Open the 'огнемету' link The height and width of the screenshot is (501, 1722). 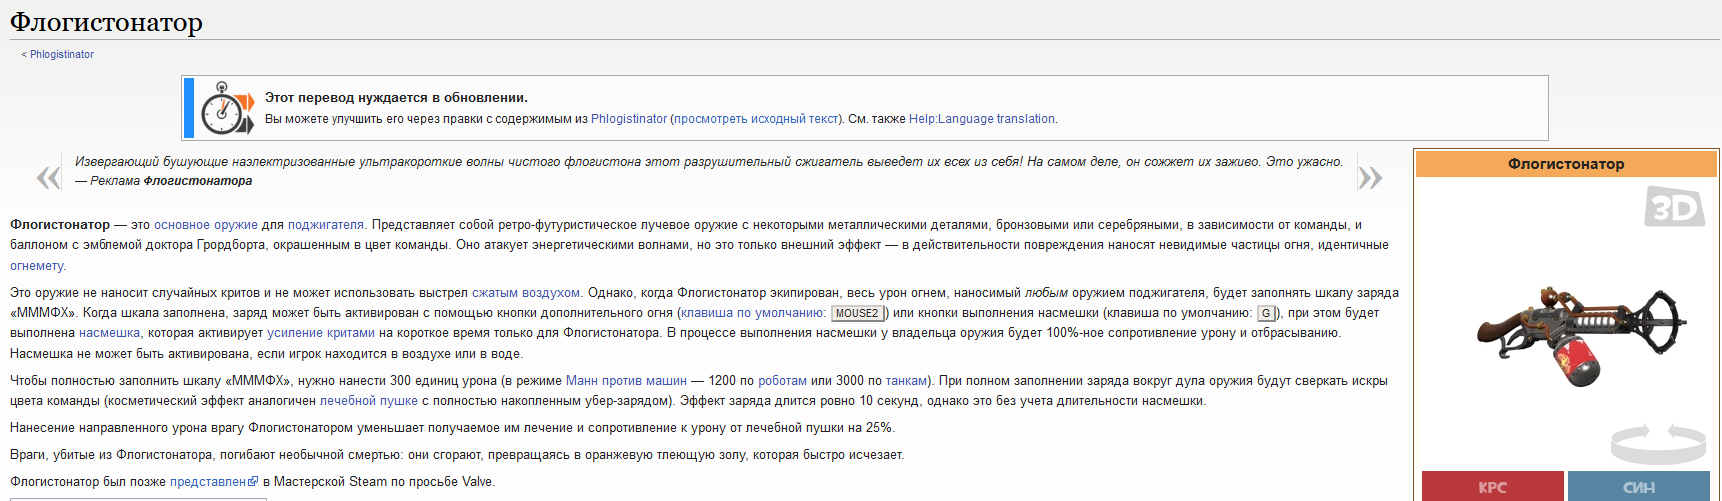pos(37,266)
